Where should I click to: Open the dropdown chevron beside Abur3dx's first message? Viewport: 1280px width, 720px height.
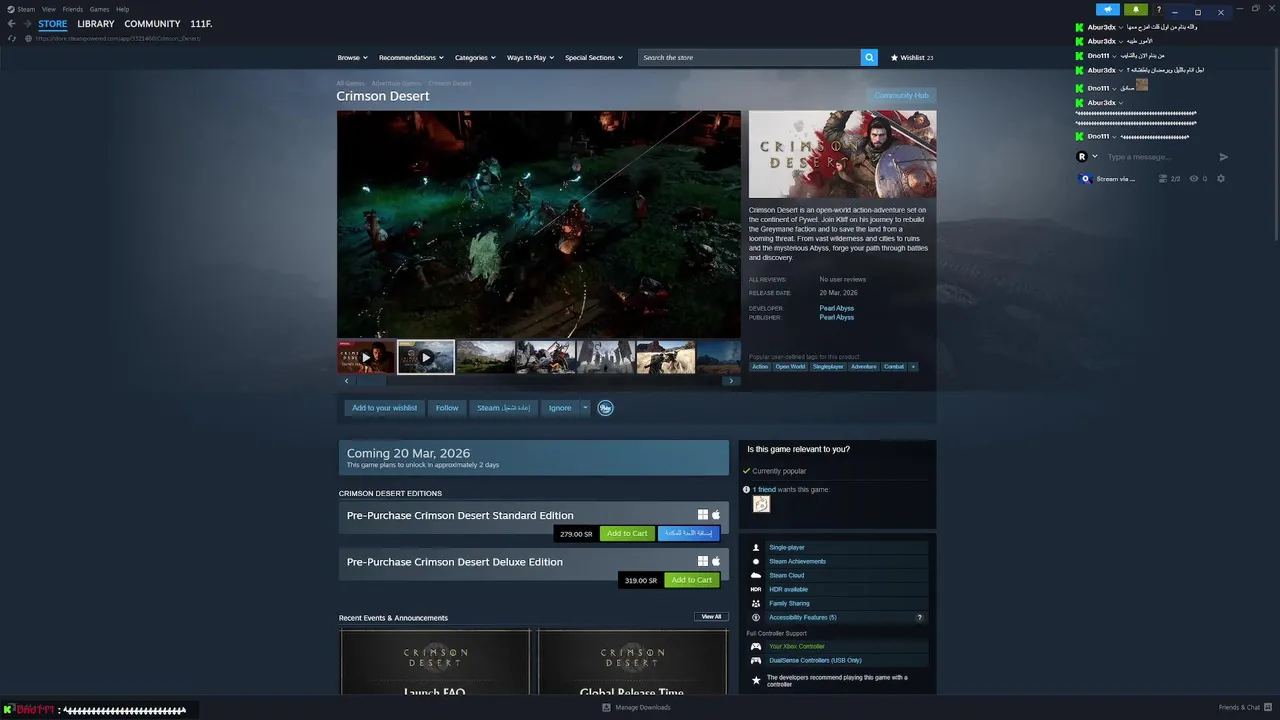pos(1121,27)
